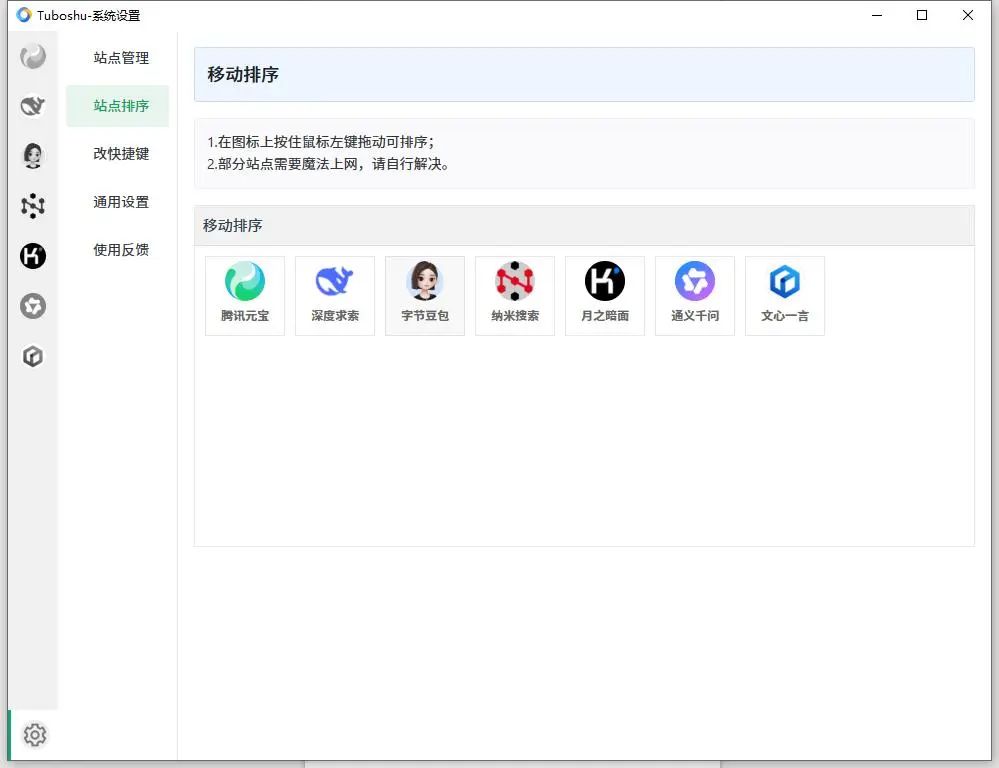999x768 pixels.
Task: Open Wenxin Yiyan icon in left sidebar
Action: pos(32,356)
